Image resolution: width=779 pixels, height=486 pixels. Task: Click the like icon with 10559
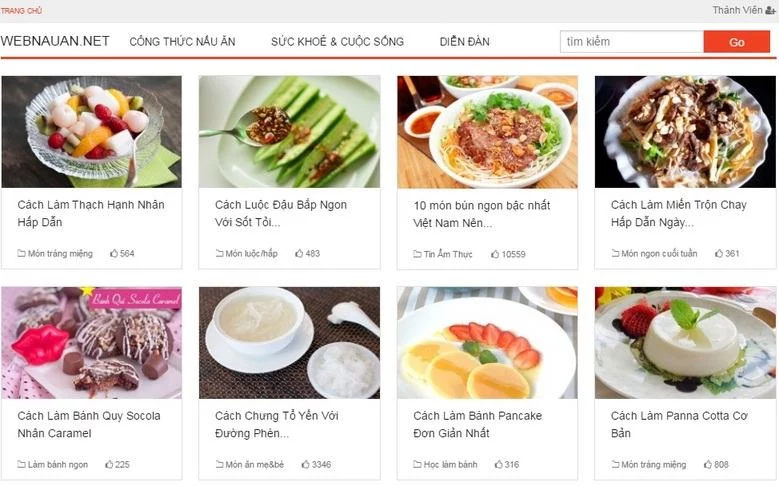(x=495, y=254)
